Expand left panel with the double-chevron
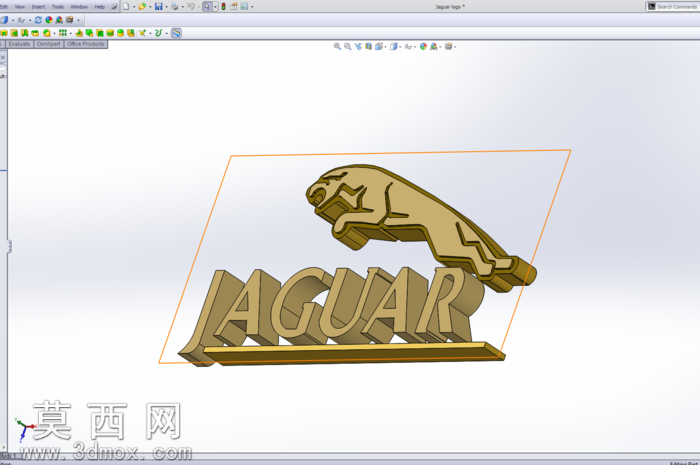 point(3,57)
